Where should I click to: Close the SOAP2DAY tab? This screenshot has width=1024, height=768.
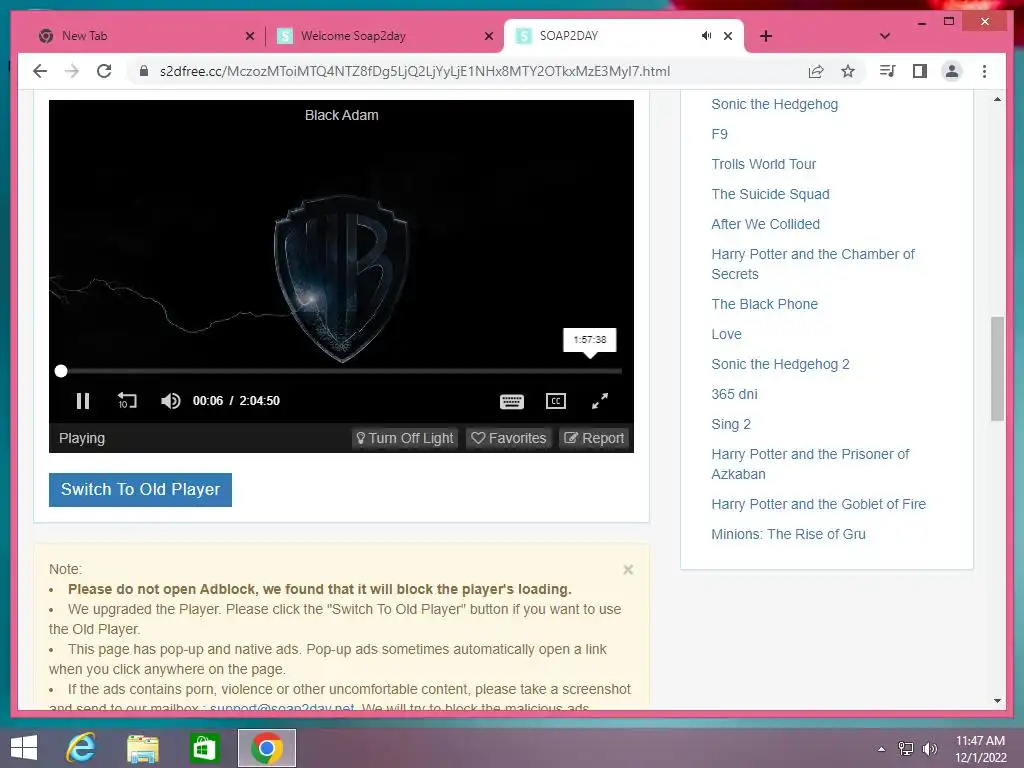click(728, 37)
